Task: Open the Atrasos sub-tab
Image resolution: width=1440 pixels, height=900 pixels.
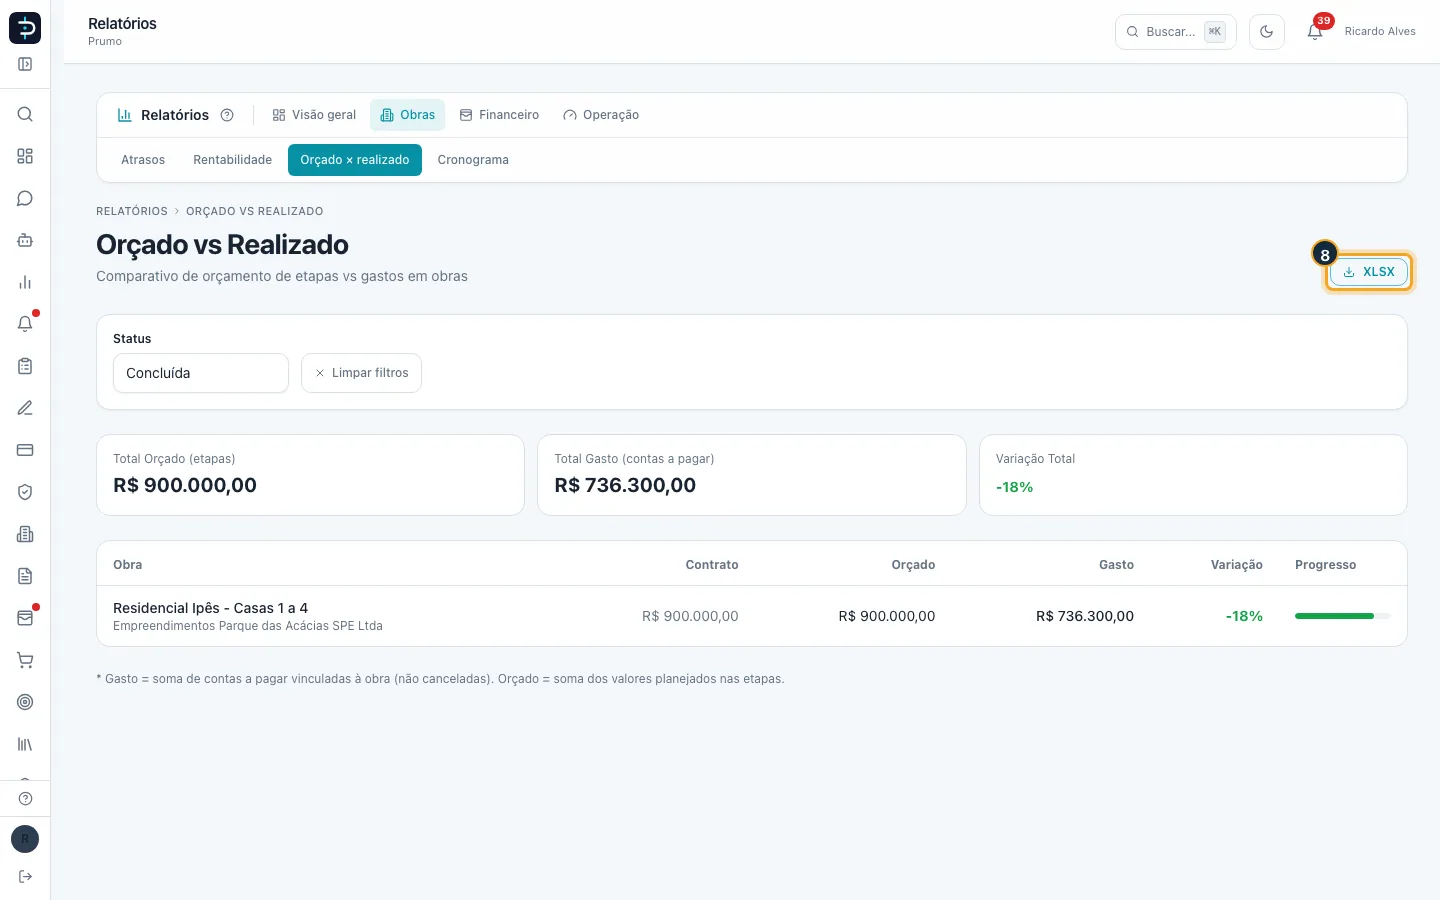Action: pos(143,160)
